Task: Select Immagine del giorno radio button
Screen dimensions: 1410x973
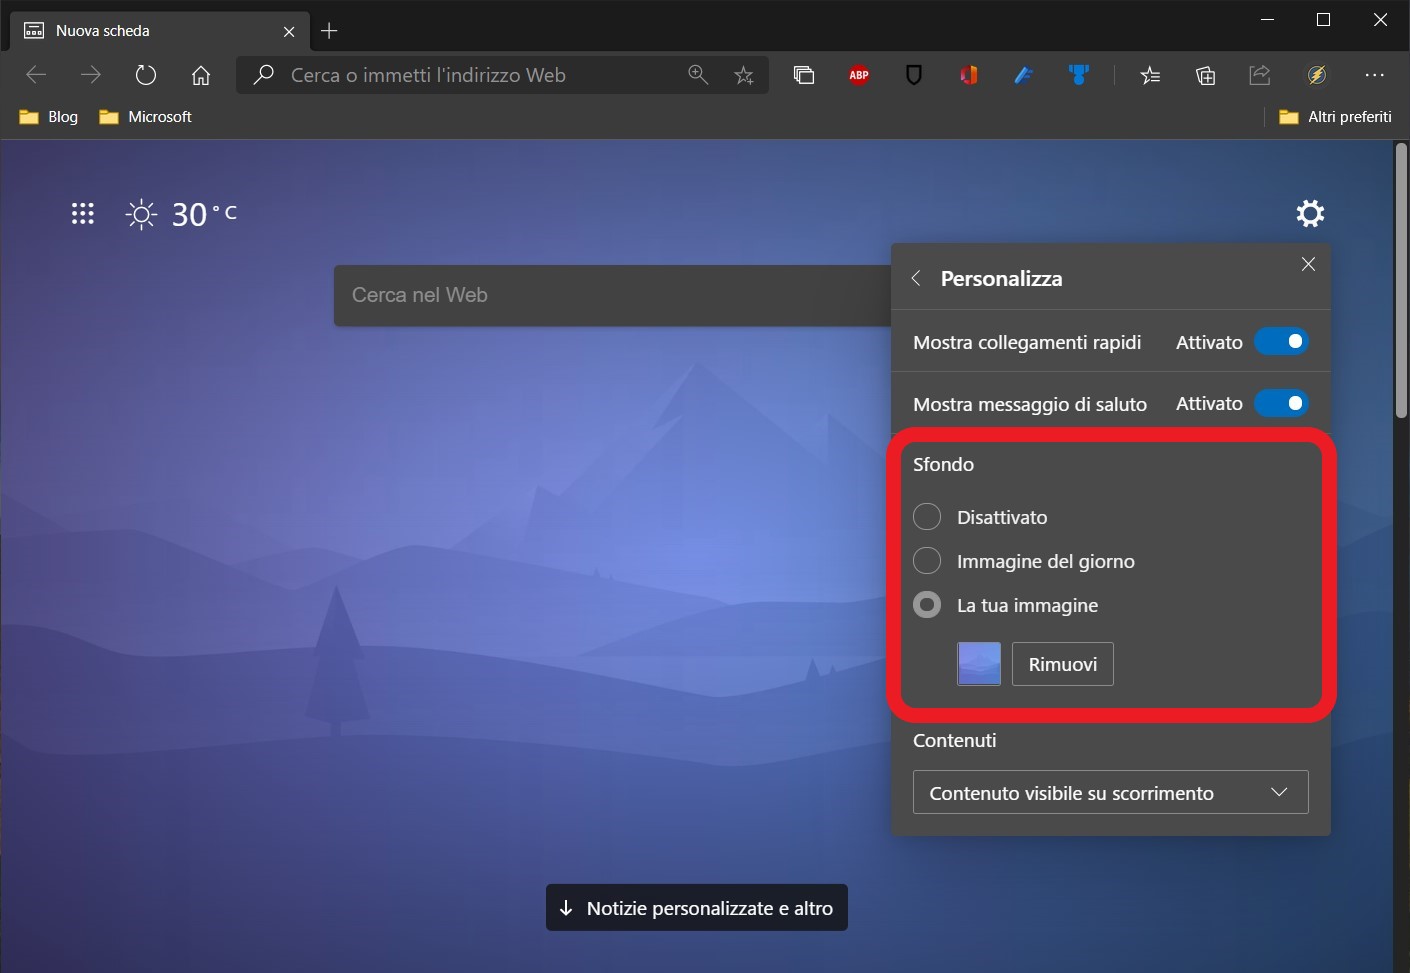Action: point(927,561)
